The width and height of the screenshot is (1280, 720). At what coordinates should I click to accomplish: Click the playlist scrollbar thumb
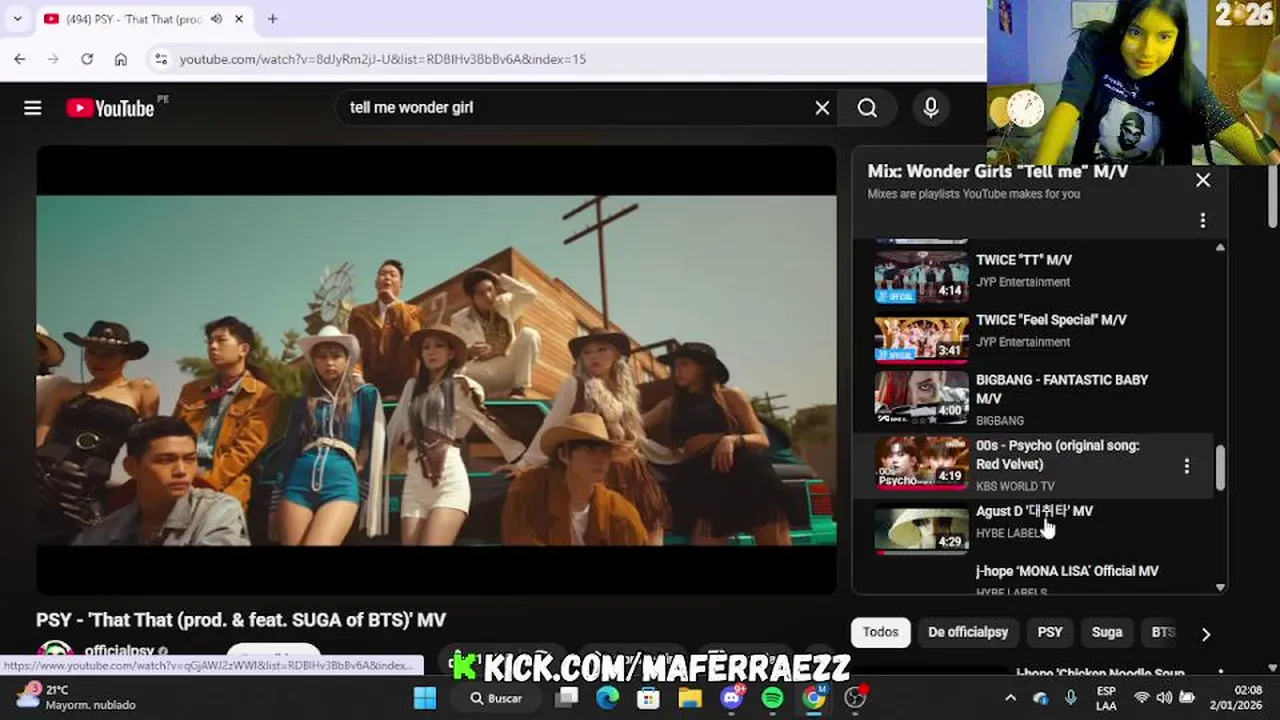coord(1220,468)
